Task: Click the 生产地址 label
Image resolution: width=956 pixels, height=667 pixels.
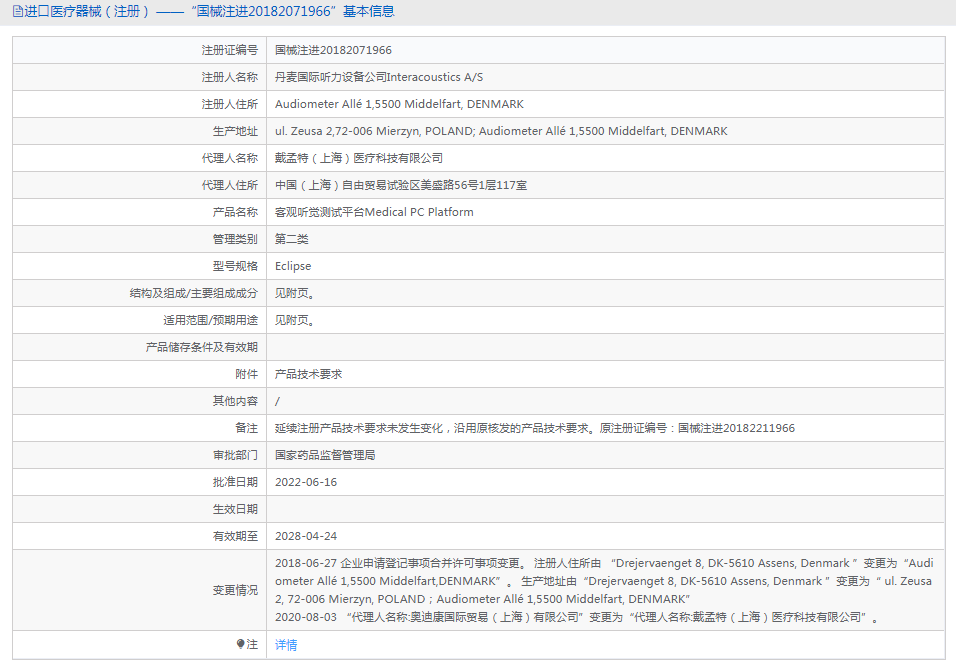Action: click(235, 130)
